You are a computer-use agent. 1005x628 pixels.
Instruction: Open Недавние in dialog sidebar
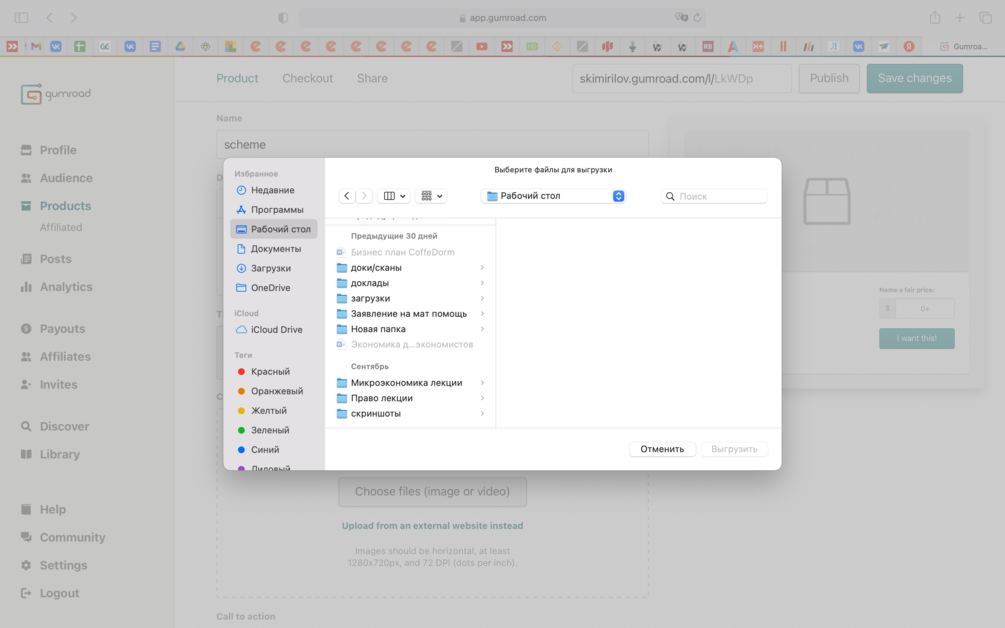(273, 190)
